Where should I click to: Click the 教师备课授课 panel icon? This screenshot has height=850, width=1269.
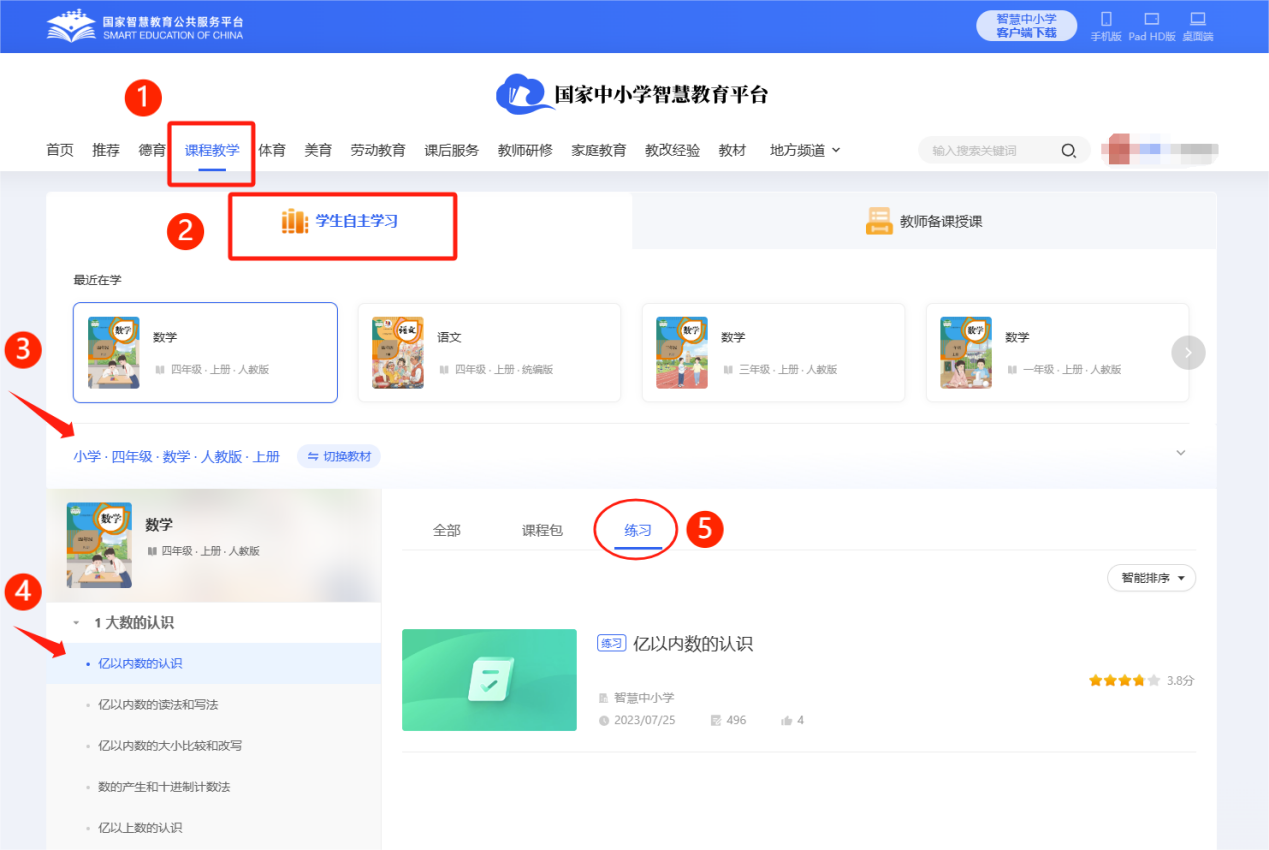[880, 221]
